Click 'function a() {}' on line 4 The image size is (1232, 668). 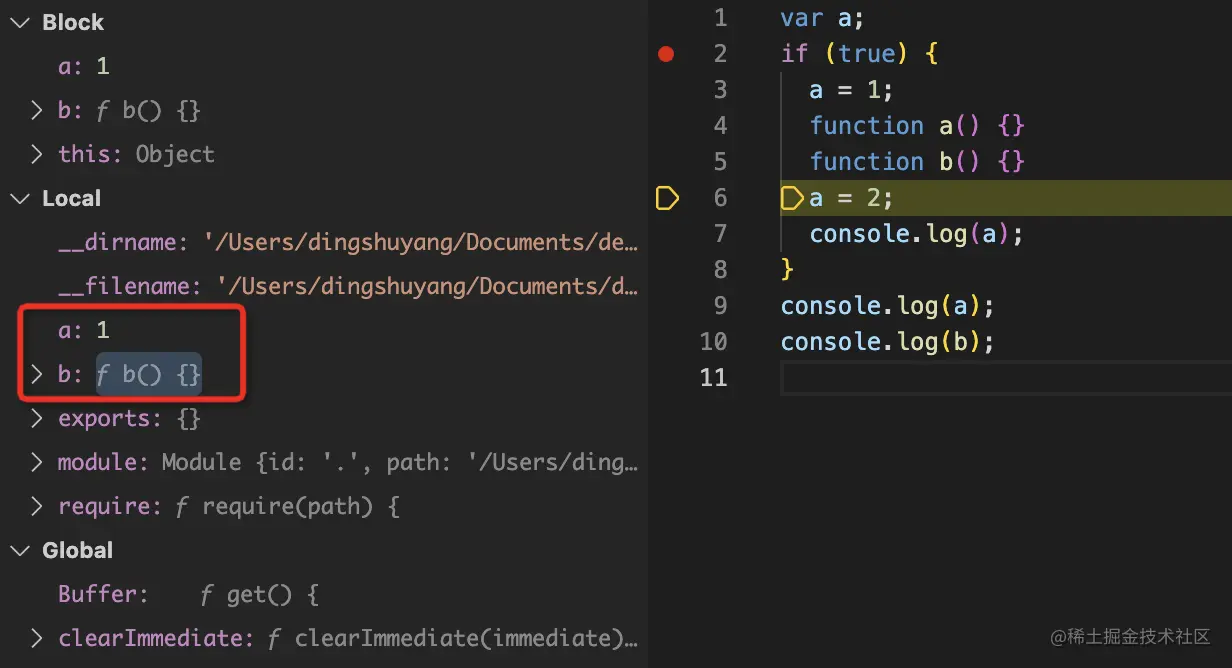pyautogui.click(x=917, y=126)
